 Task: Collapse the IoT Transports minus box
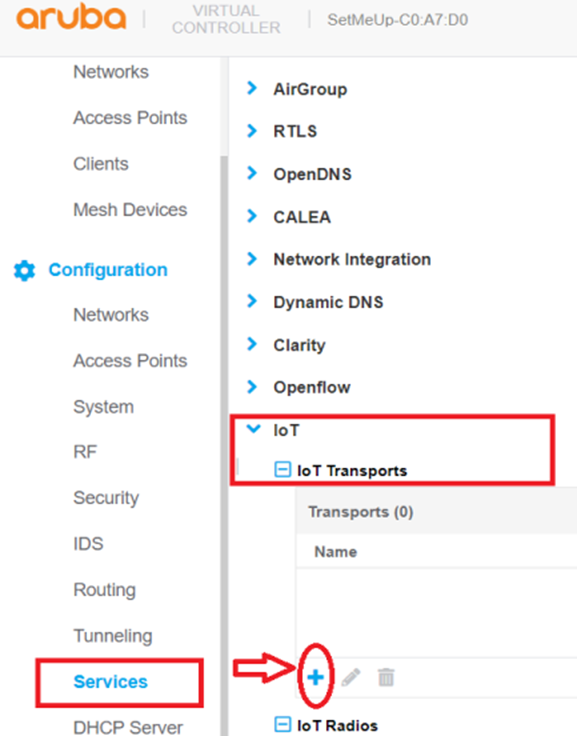282,469
